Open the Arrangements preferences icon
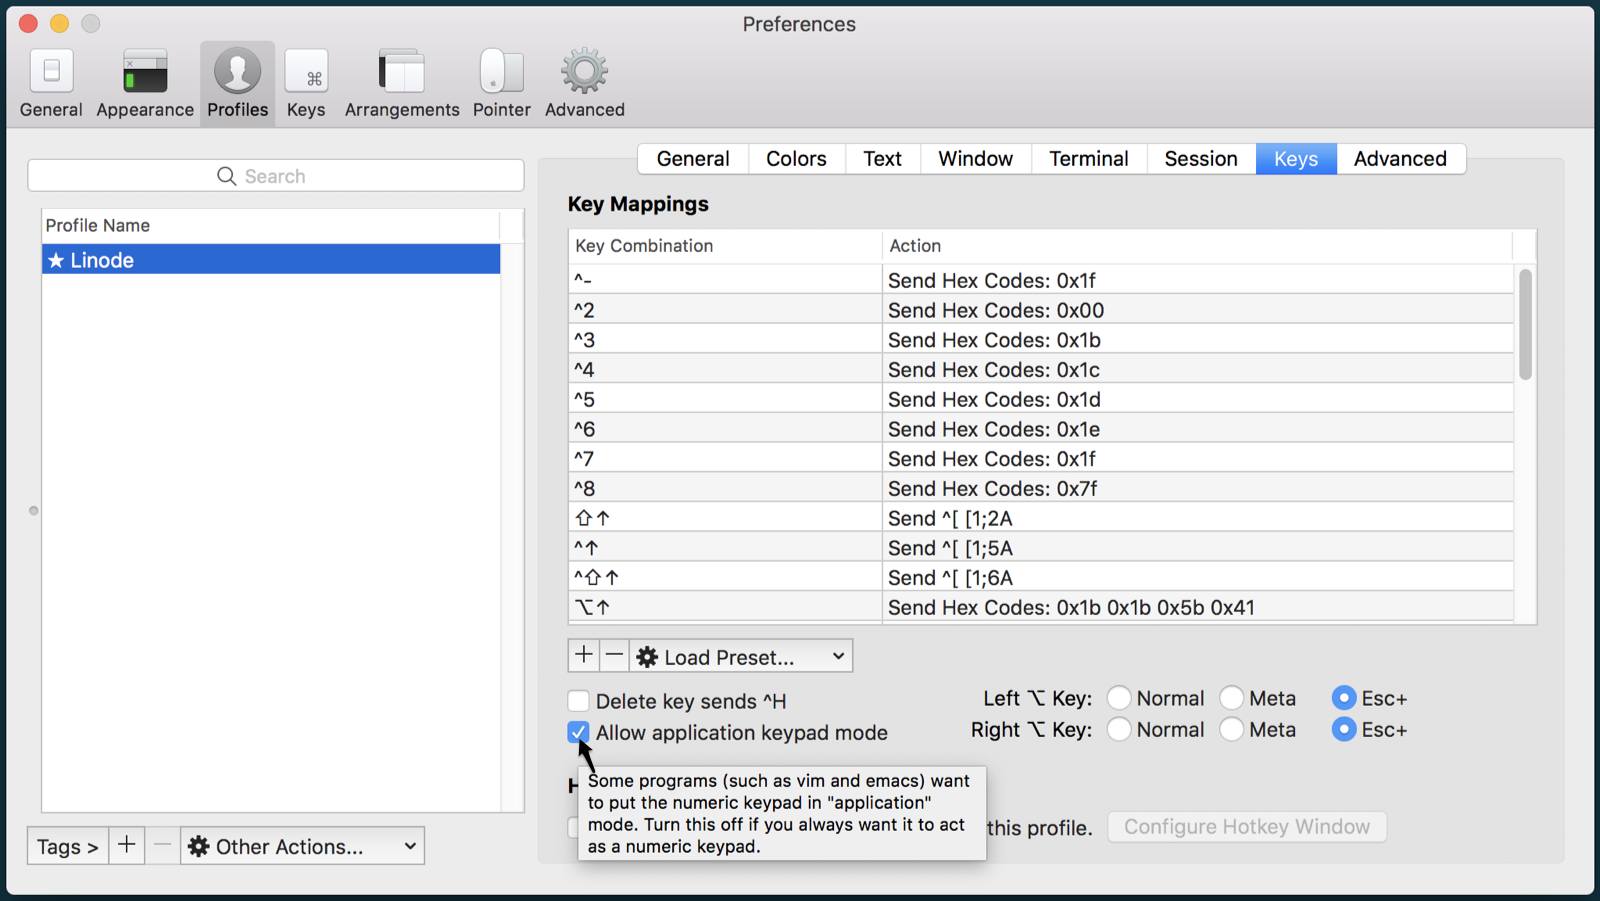Screen dimensions: 1600x901 pyautogui.click(x=402, y=84)
